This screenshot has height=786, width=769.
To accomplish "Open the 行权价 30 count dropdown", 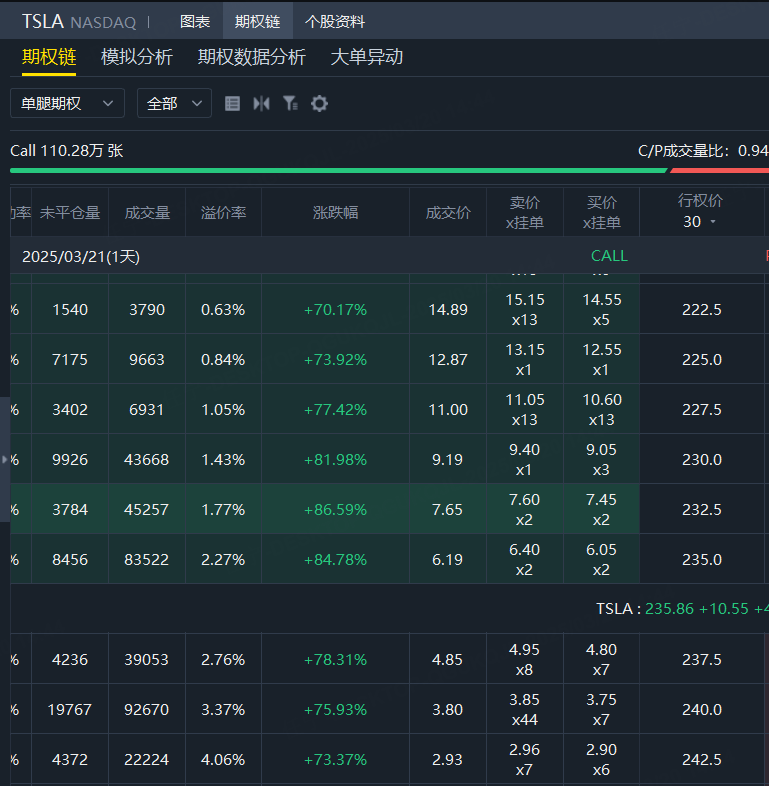I will coord(700,222).
